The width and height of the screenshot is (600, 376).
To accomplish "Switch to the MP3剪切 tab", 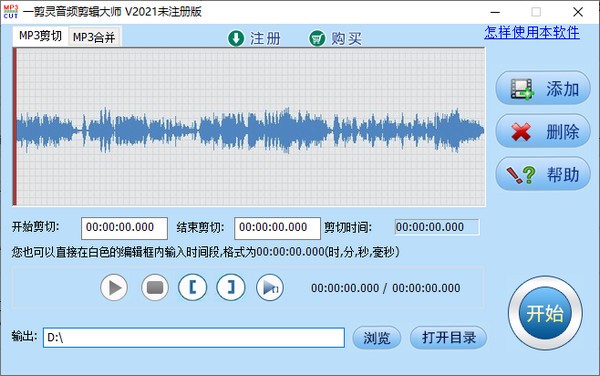I will (40, 36).
